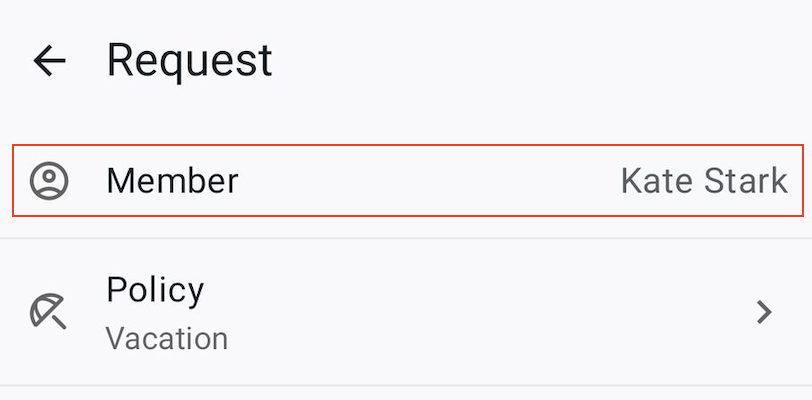Go back from the Request screen

(x=49, y=61)
